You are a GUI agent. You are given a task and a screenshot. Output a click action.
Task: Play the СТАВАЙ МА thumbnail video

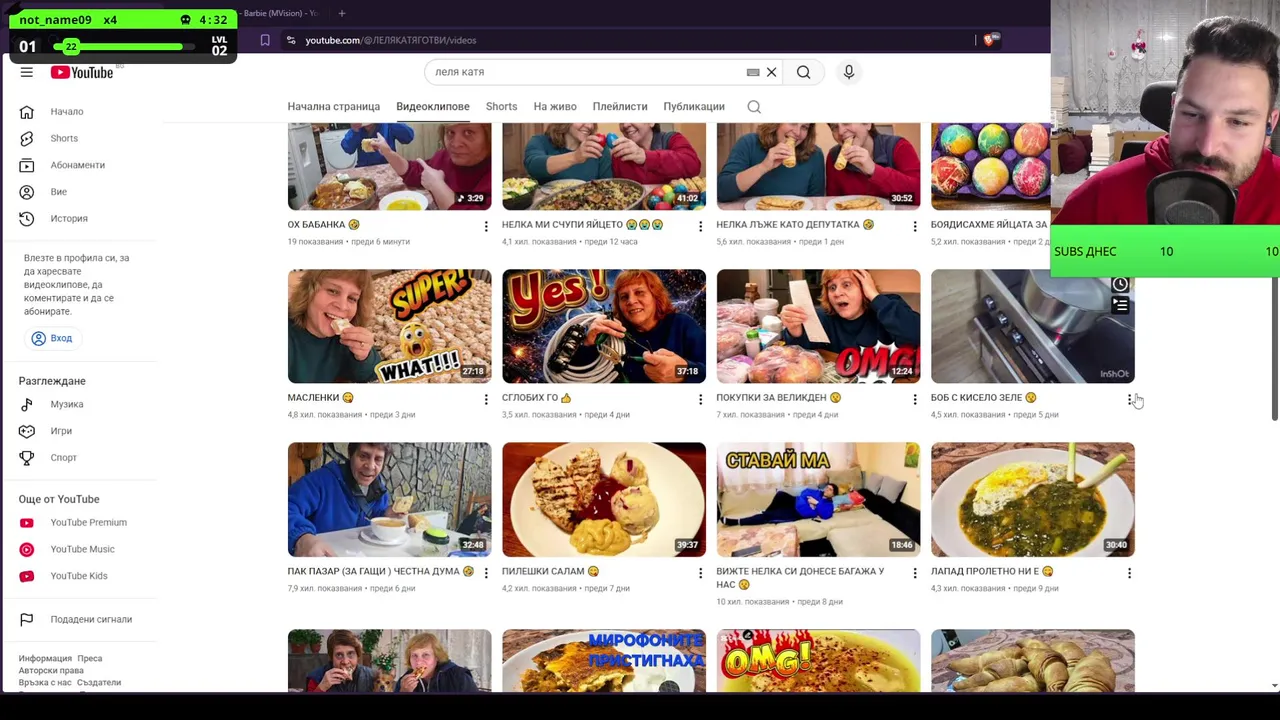[x=818, y=499]
